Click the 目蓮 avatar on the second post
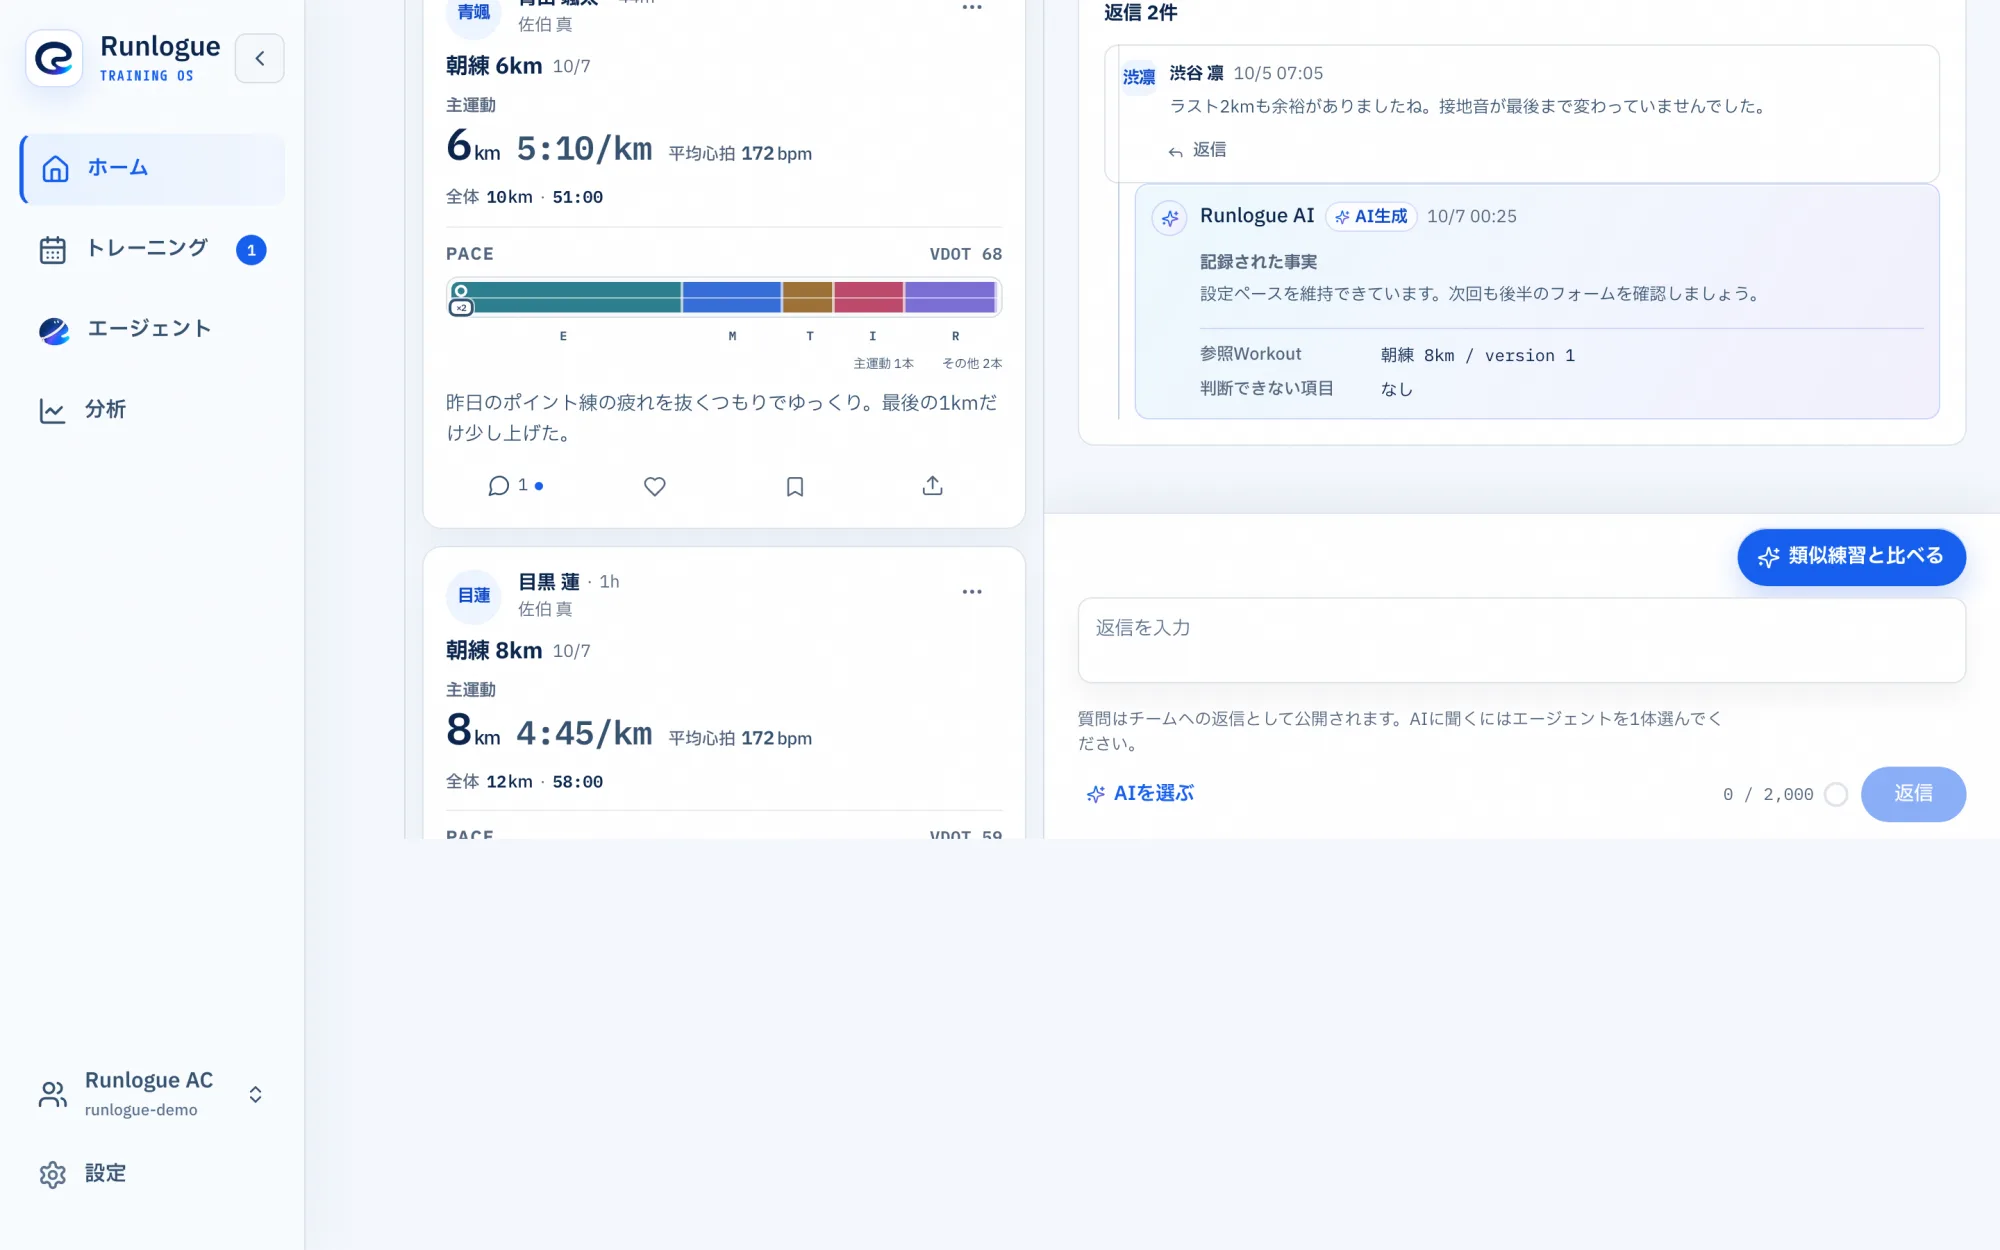 tap(474, 596)
